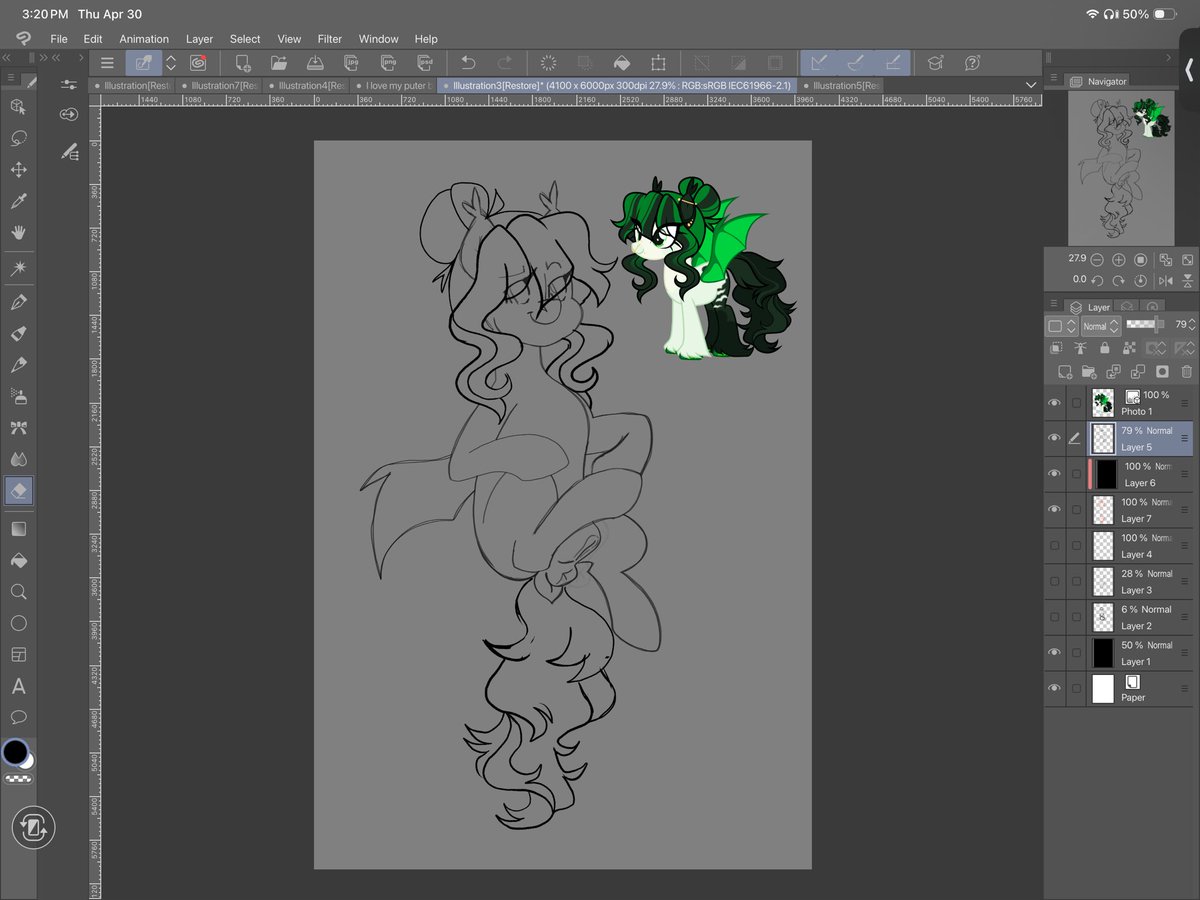The width and height of the screenshot is (1200, 900).
Task: Select the Text tool
Action: point(18,687)
